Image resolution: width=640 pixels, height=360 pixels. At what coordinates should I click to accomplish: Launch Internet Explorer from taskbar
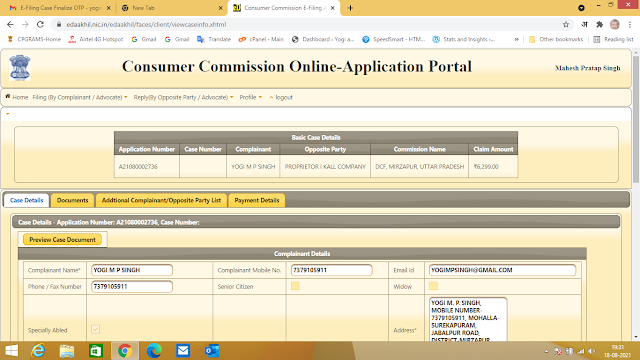38,351
